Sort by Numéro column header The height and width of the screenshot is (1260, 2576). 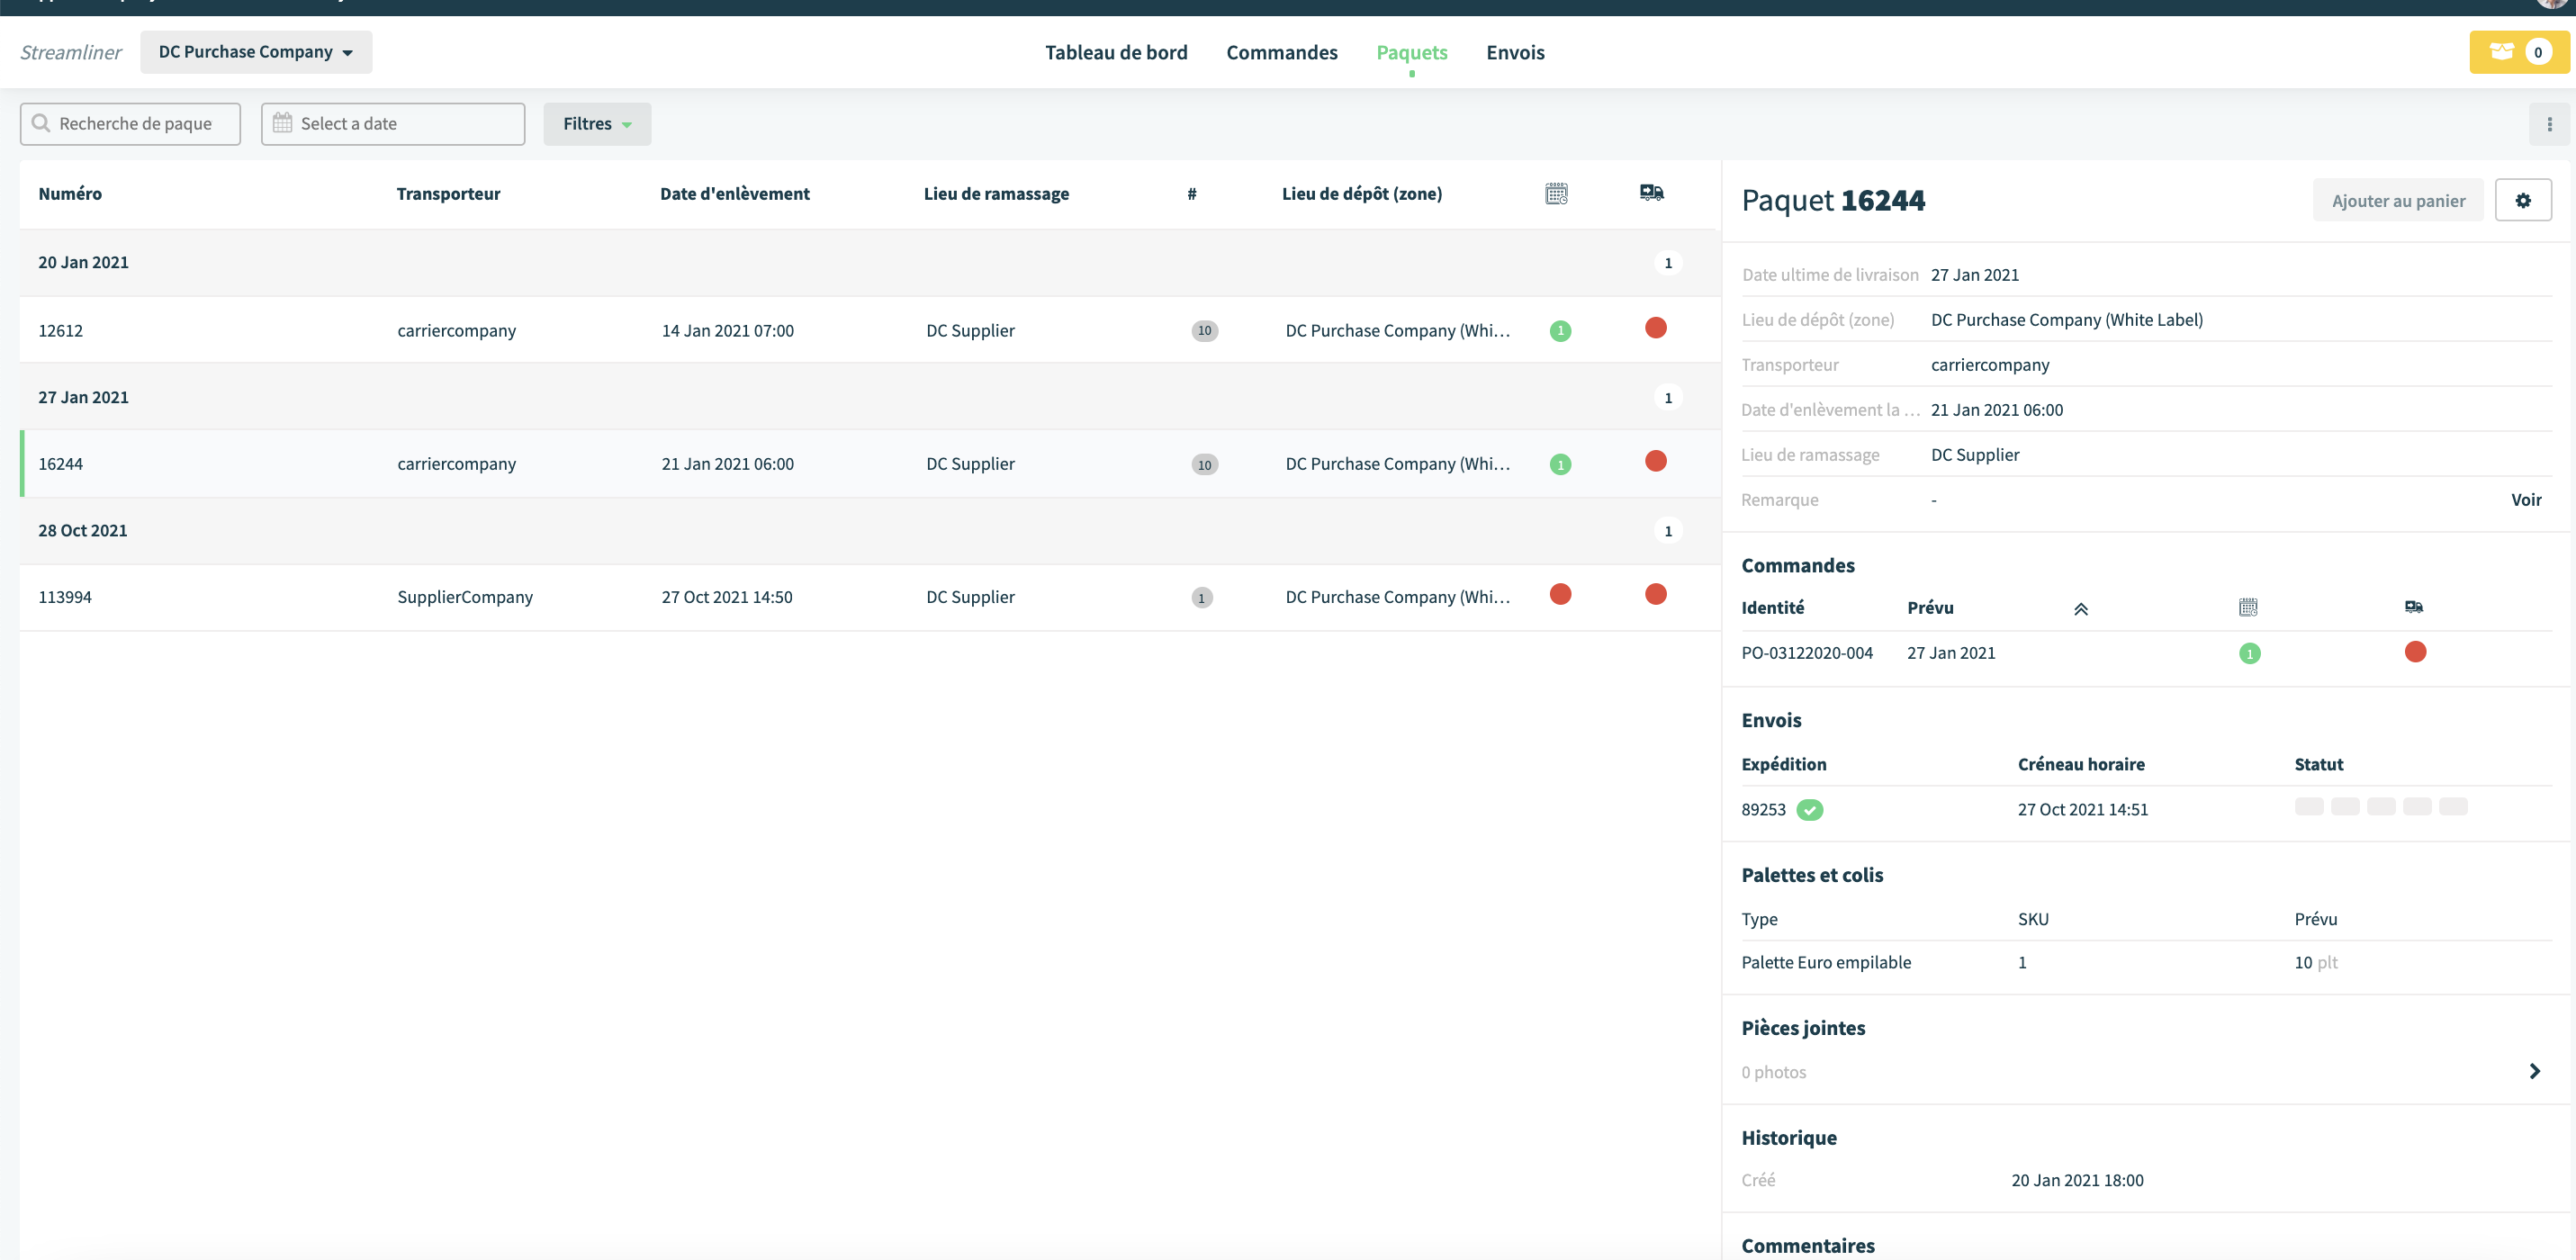pos(70,194)
